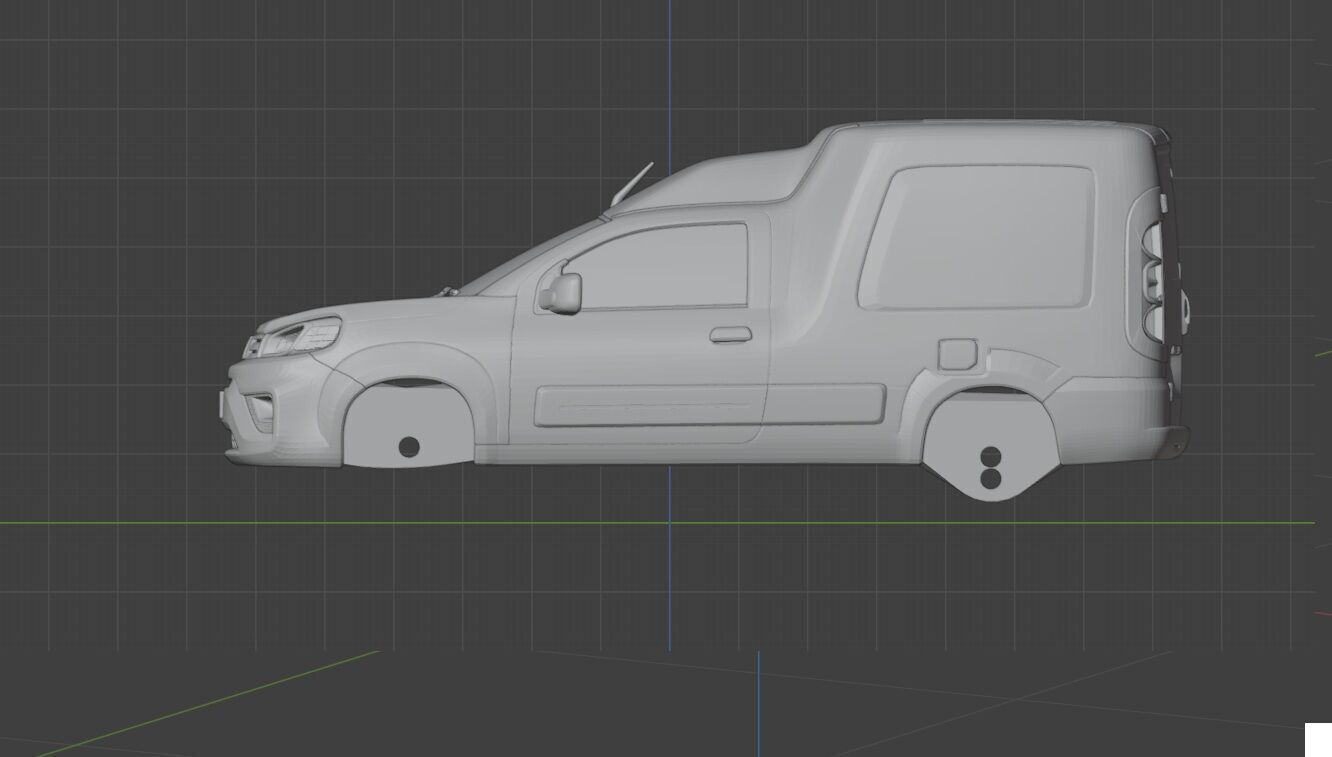
Task: Select the fuel cap on rear fender
Action: tap(958, 353)
